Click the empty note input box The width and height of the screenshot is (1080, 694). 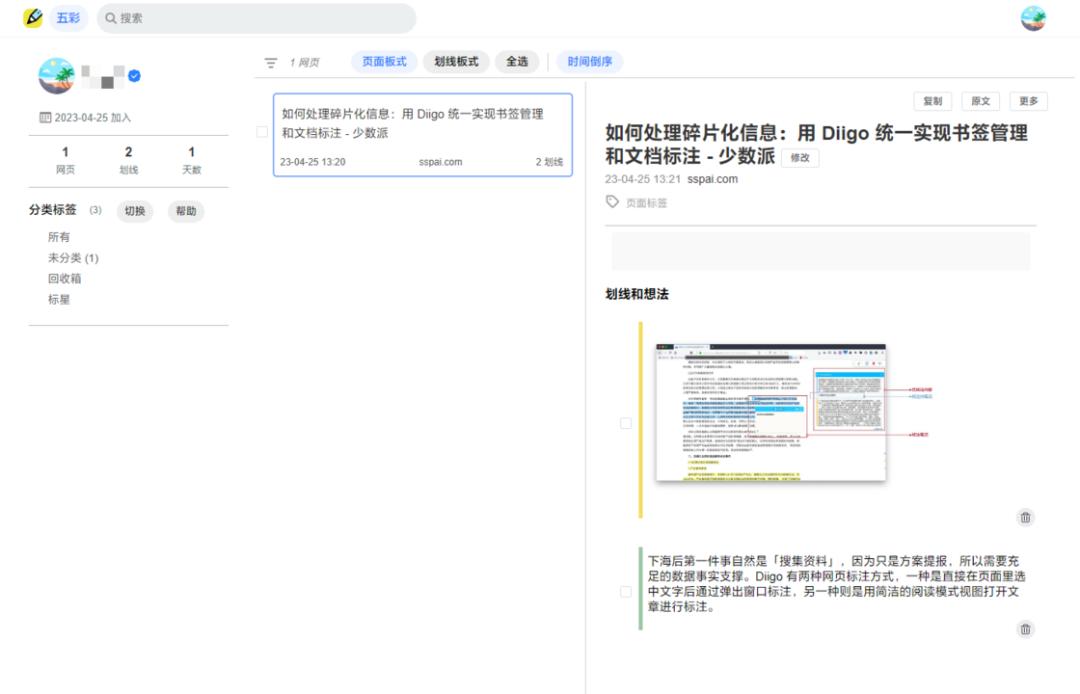[x=820, y=251]
